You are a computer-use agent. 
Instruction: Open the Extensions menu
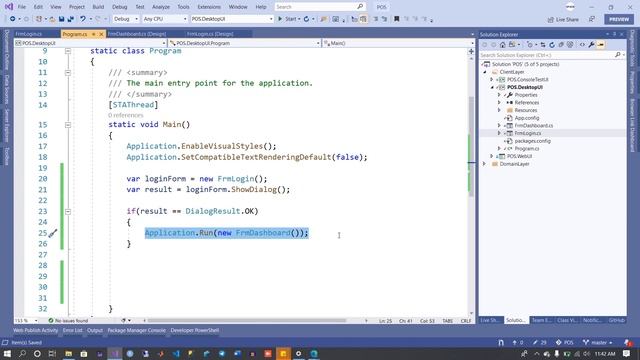coord(209,7)
